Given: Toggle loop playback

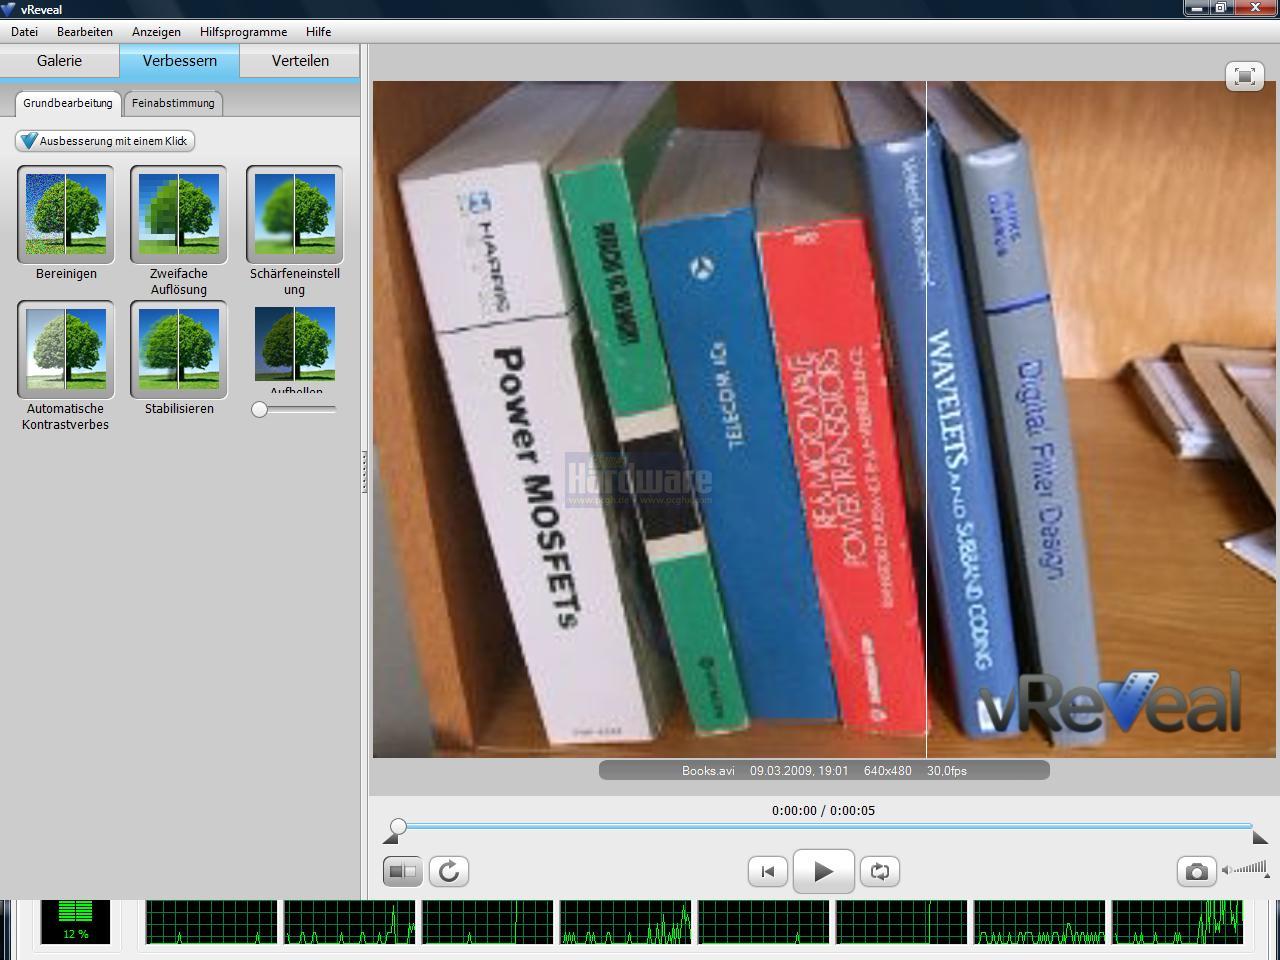Looking at the screenshot, I should pyautogui.click(x=880, y=871).
